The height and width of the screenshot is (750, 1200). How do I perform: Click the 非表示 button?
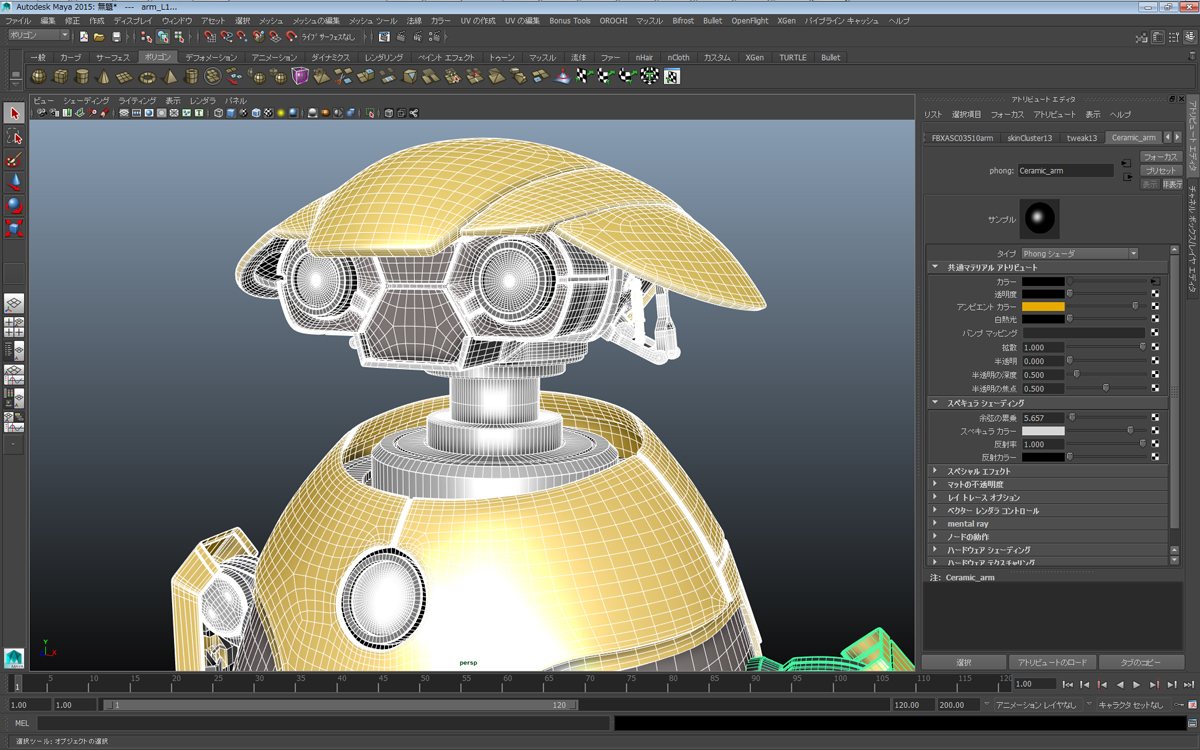[x=1172, y=184]
